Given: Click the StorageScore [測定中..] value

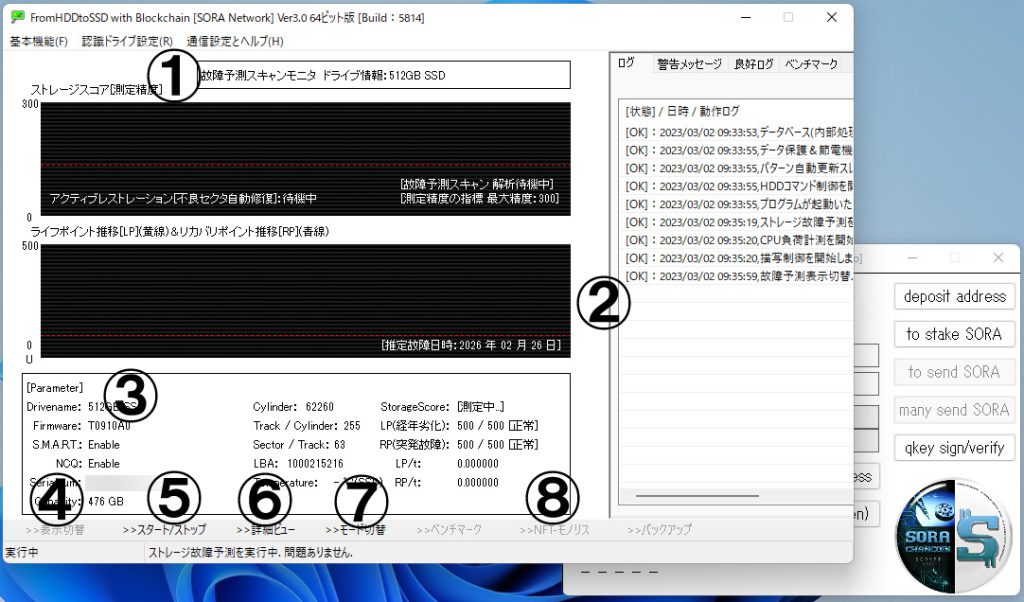Looking at the screenshot, I should pyautogui.click(x=481, y=407).
